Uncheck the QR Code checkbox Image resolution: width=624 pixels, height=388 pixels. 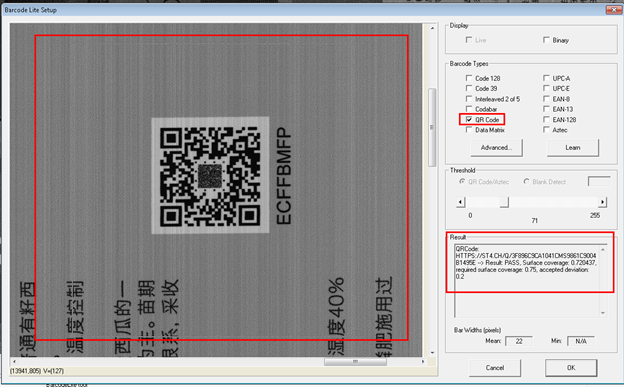(469, 119)
